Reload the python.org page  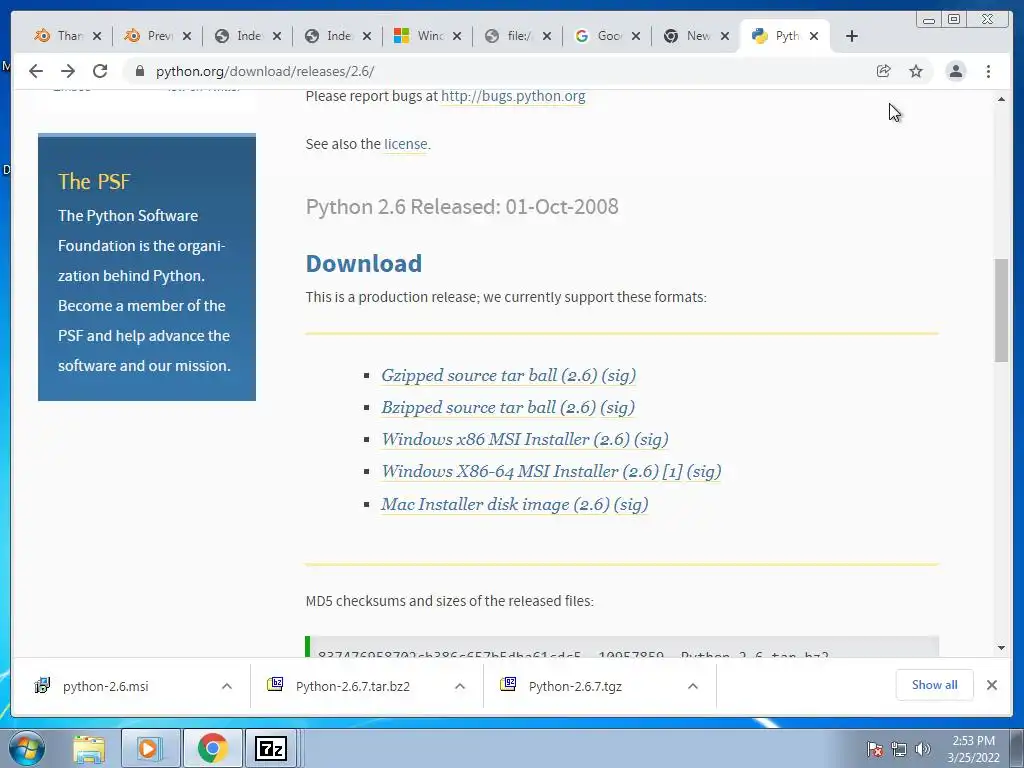(100, 71)
